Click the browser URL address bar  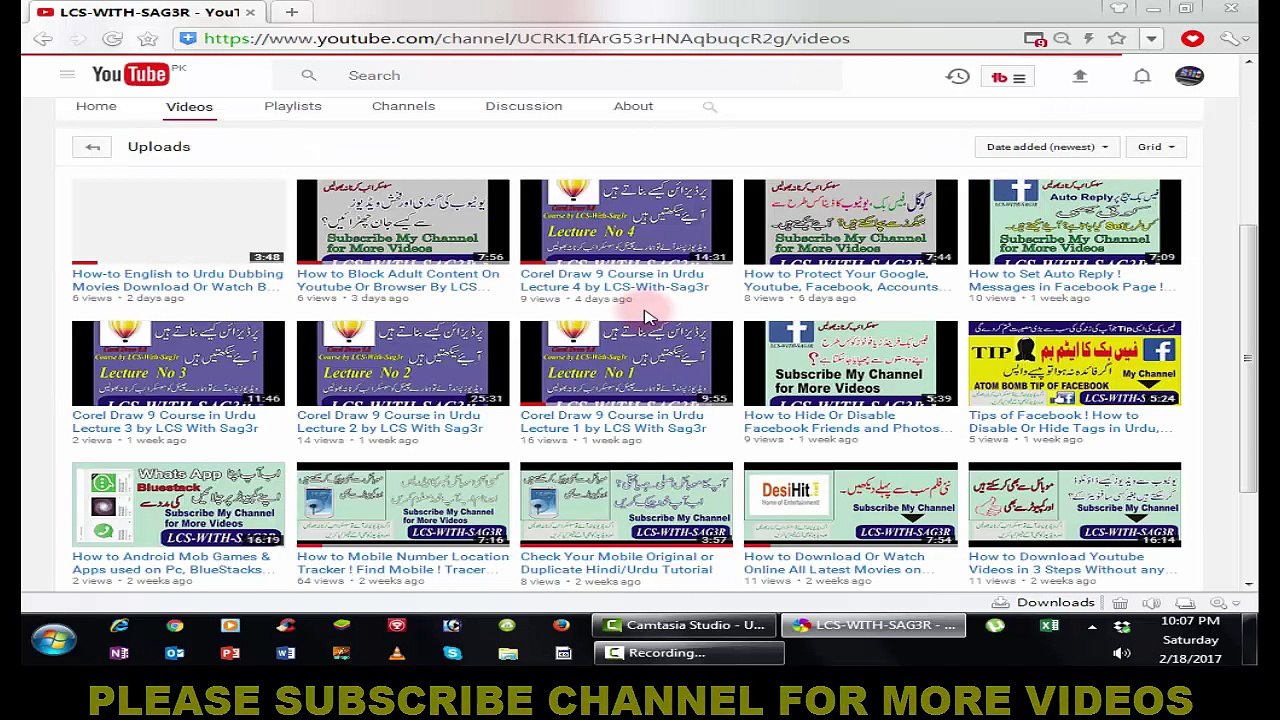pyautogui.click(x=600, y=38)
